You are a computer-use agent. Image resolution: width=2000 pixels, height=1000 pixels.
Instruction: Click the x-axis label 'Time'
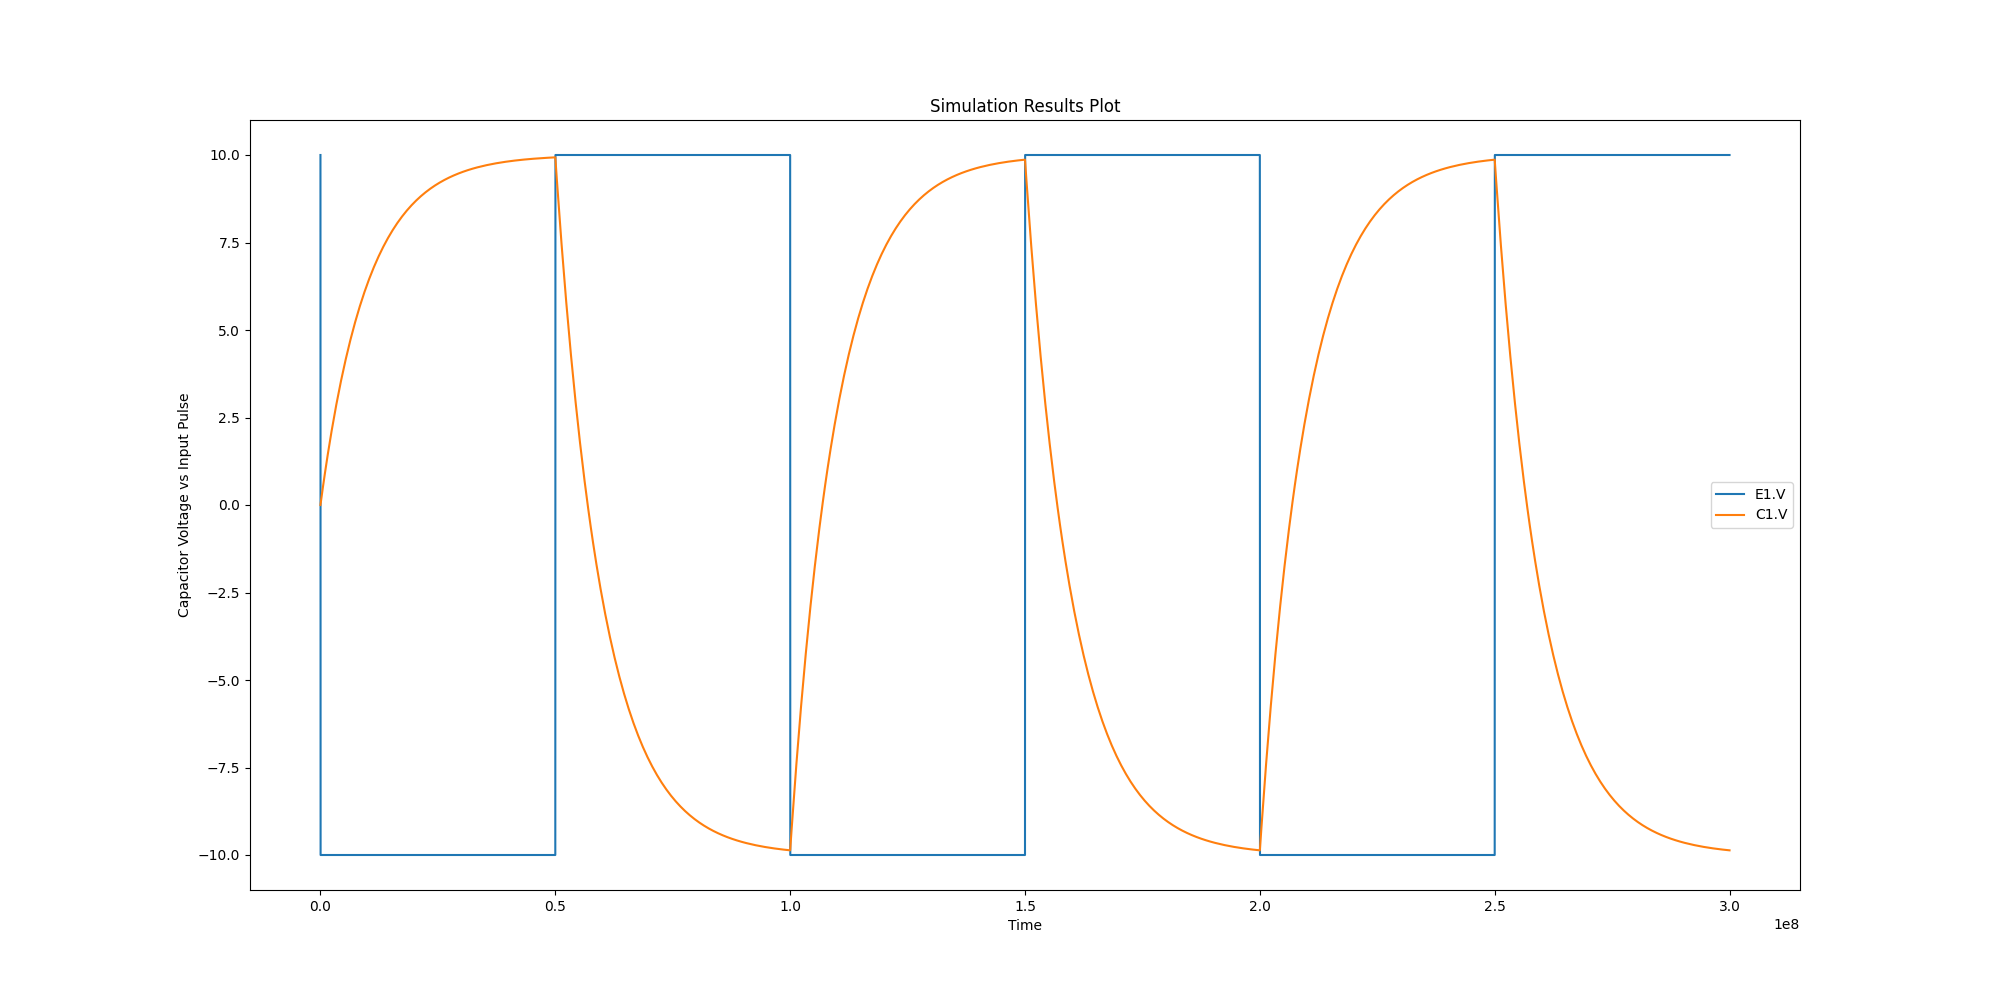coord(1025,925)
